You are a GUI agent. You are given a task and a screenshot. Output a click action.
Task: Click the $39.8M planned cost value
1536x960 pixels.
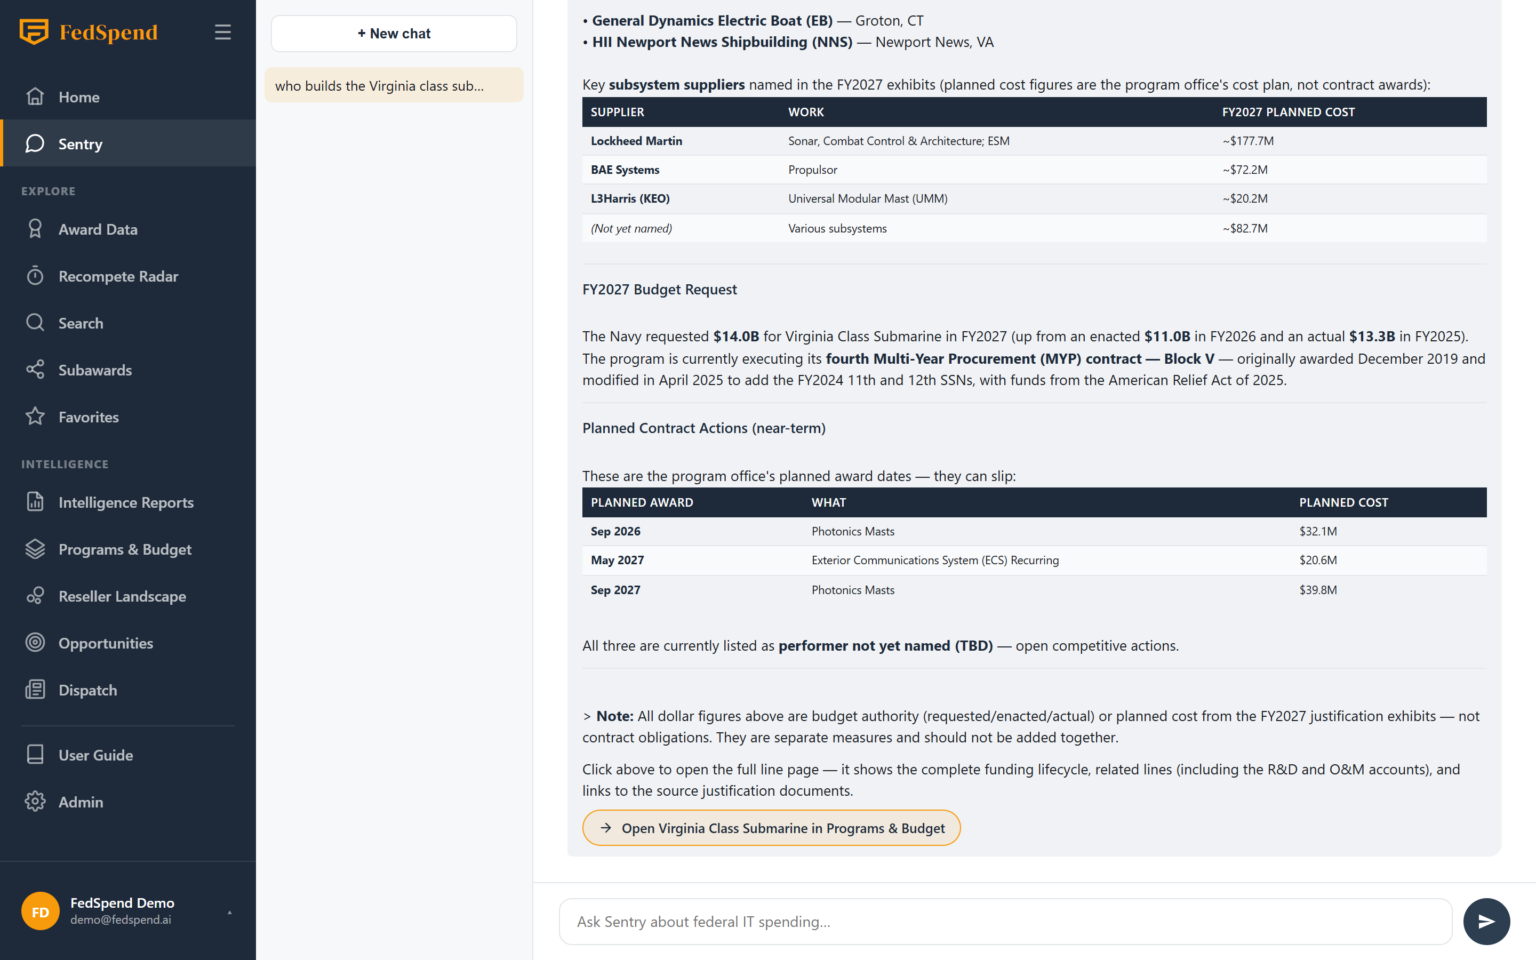(x=1318, y=590)
